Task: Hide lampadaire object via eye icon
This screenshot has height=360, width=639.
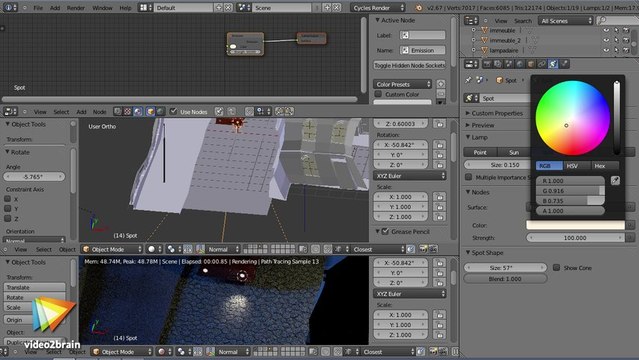Action: coord(606,50)
